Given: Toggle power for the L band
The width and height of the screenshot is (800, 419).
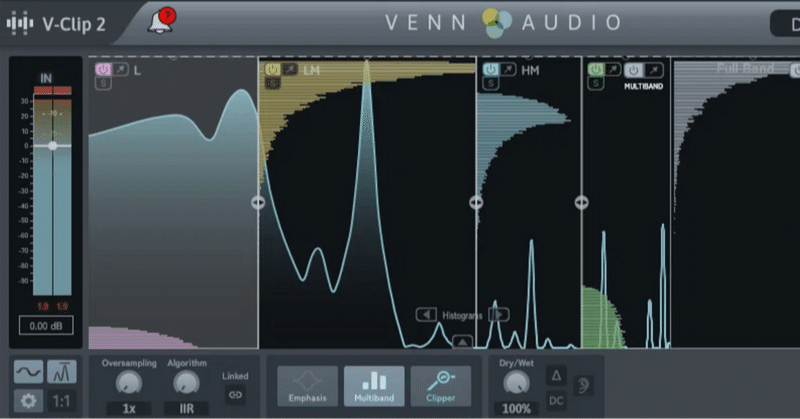Looking at the screenshot, I should click(x=103, y=69).
